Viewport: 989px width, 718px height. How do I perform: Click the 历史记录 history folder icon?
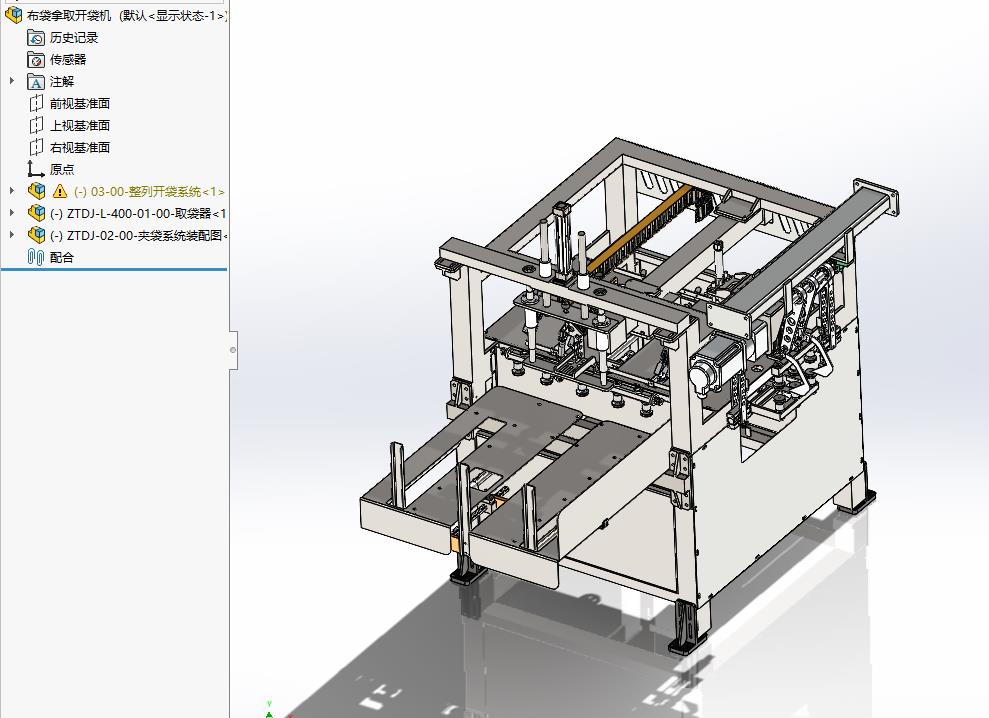pyautogui.click(x=36, y=38)
